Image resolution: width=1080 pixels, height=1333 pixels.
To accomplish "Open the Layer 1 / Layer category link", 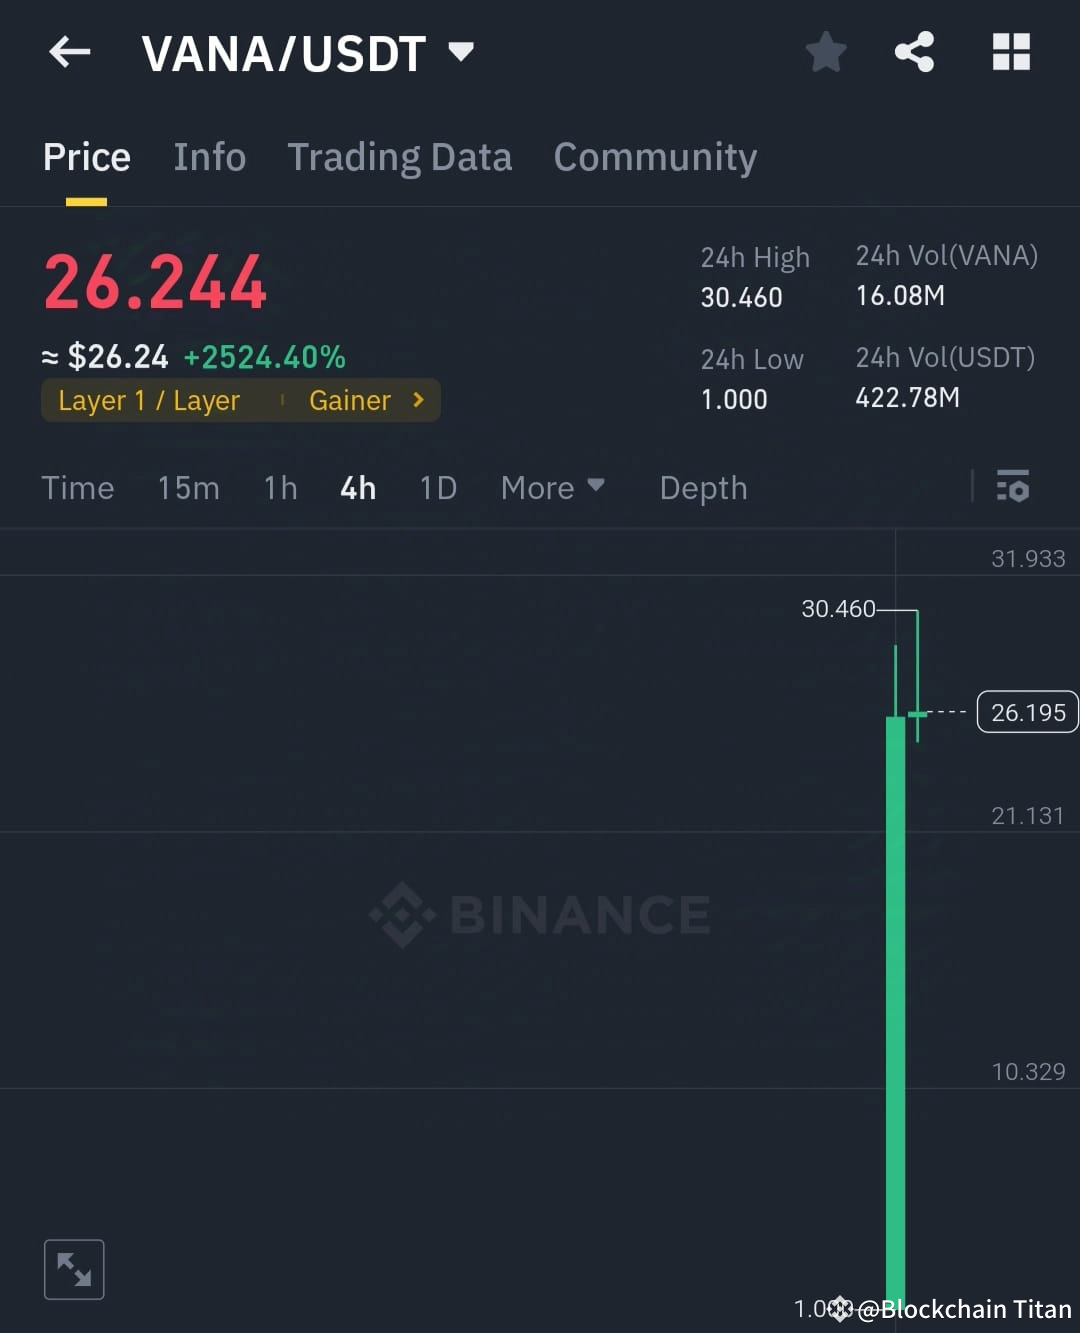I will (148, 400).
